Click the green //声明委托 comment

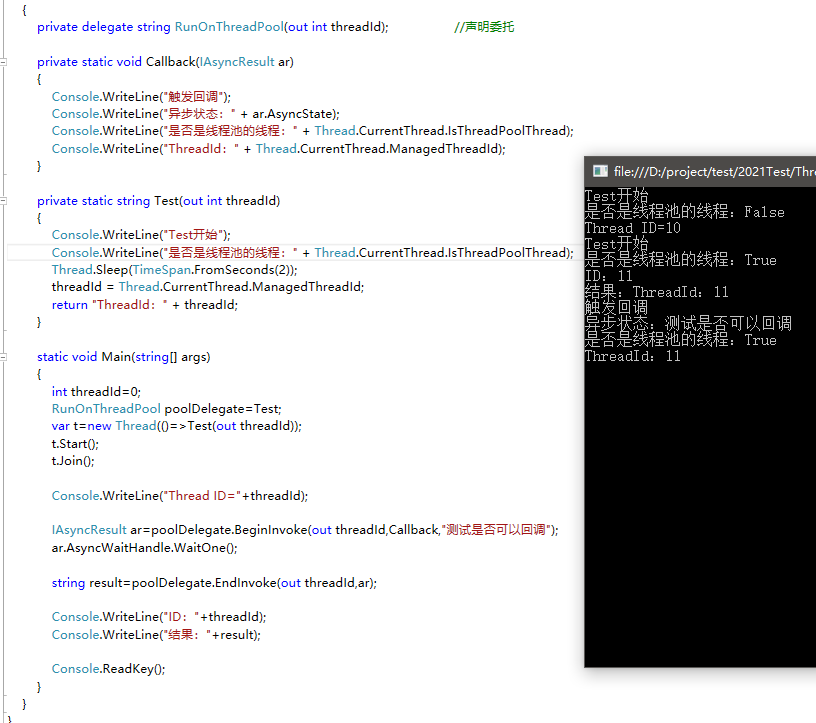484,27
